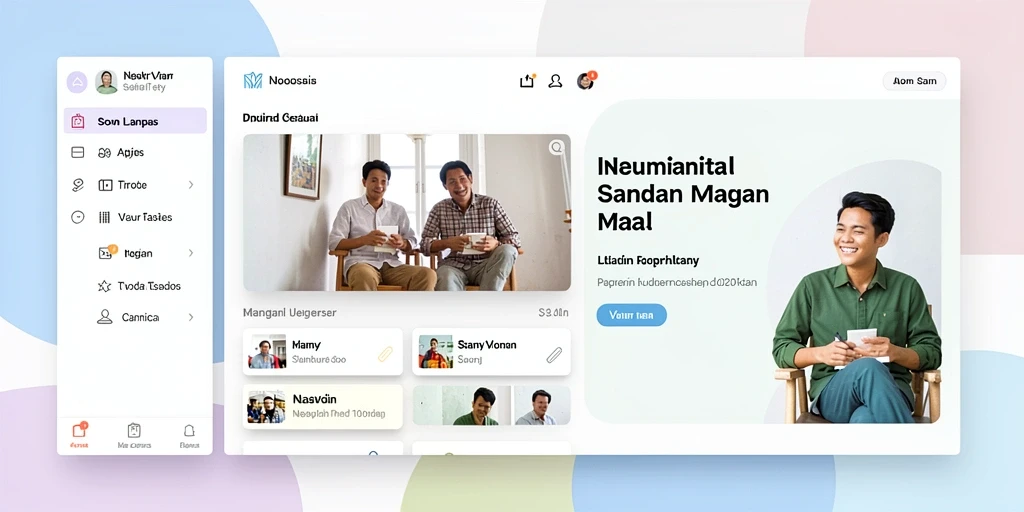Select Sorn Lanpas menu item

(135, 121)
